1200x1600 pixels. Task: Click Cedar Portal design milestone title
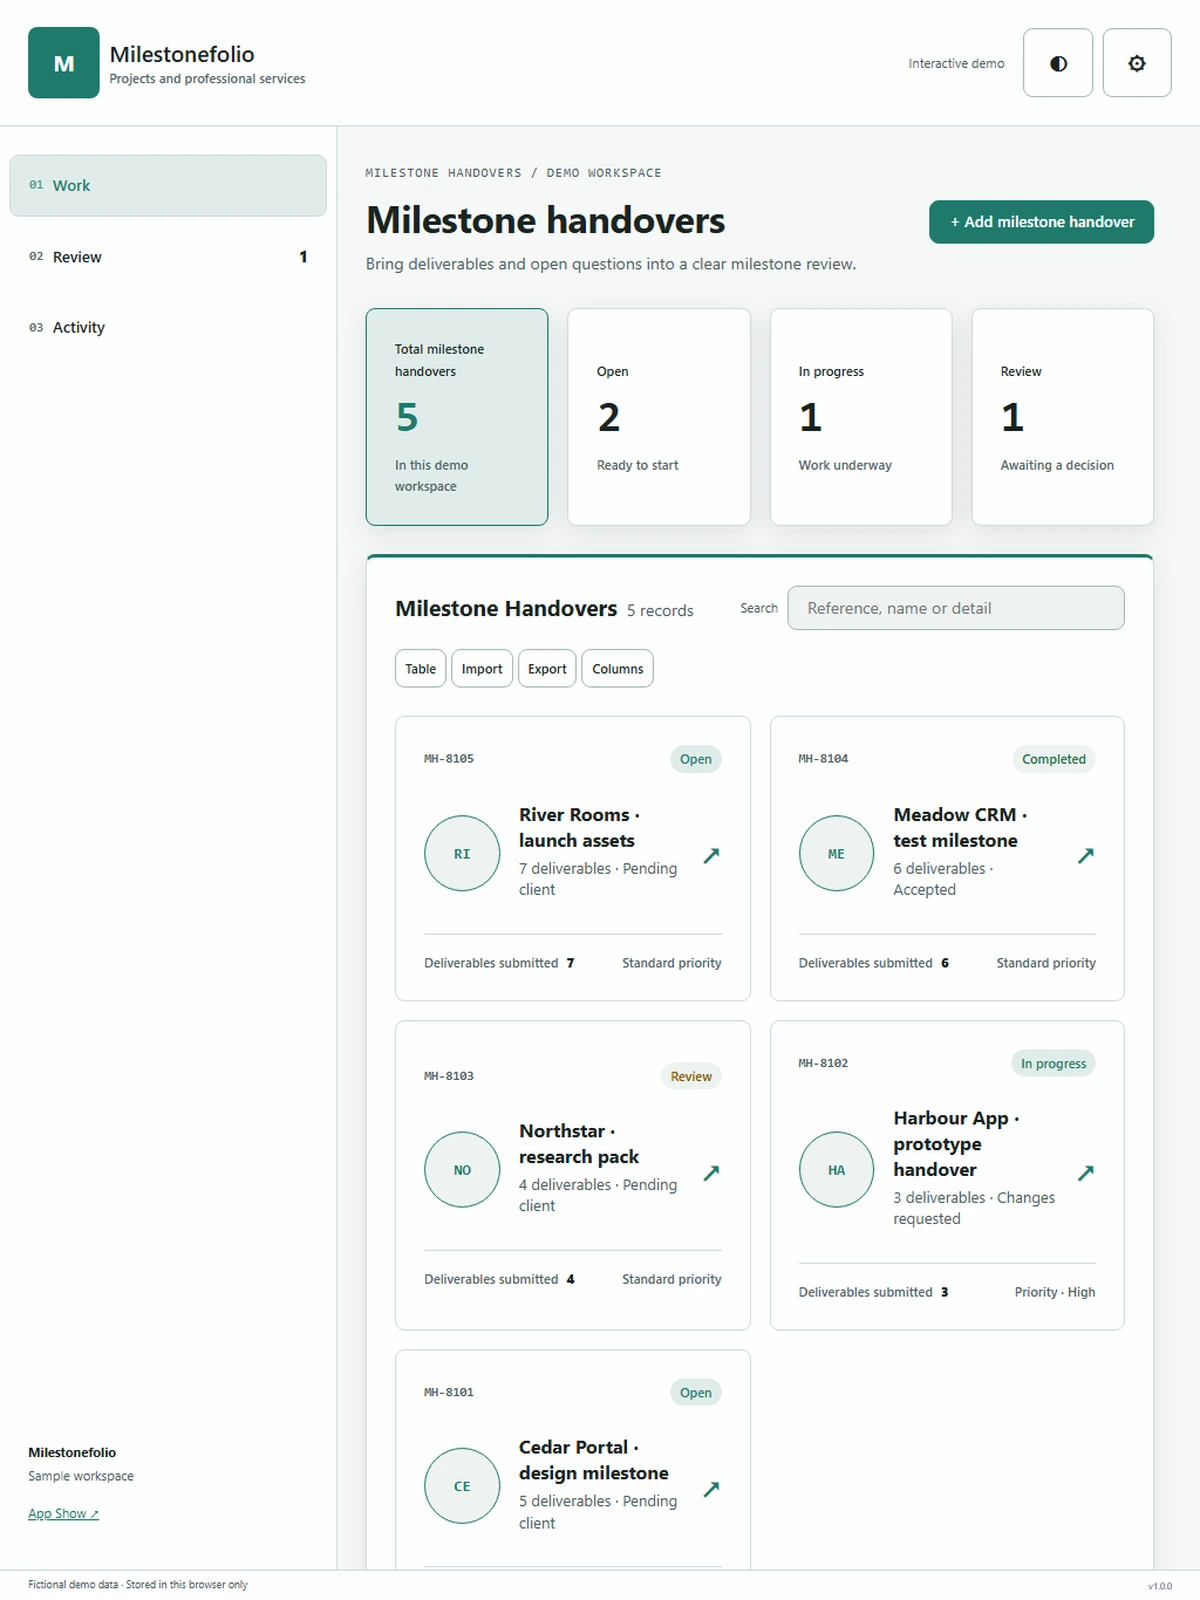[x=594, y=1460]
